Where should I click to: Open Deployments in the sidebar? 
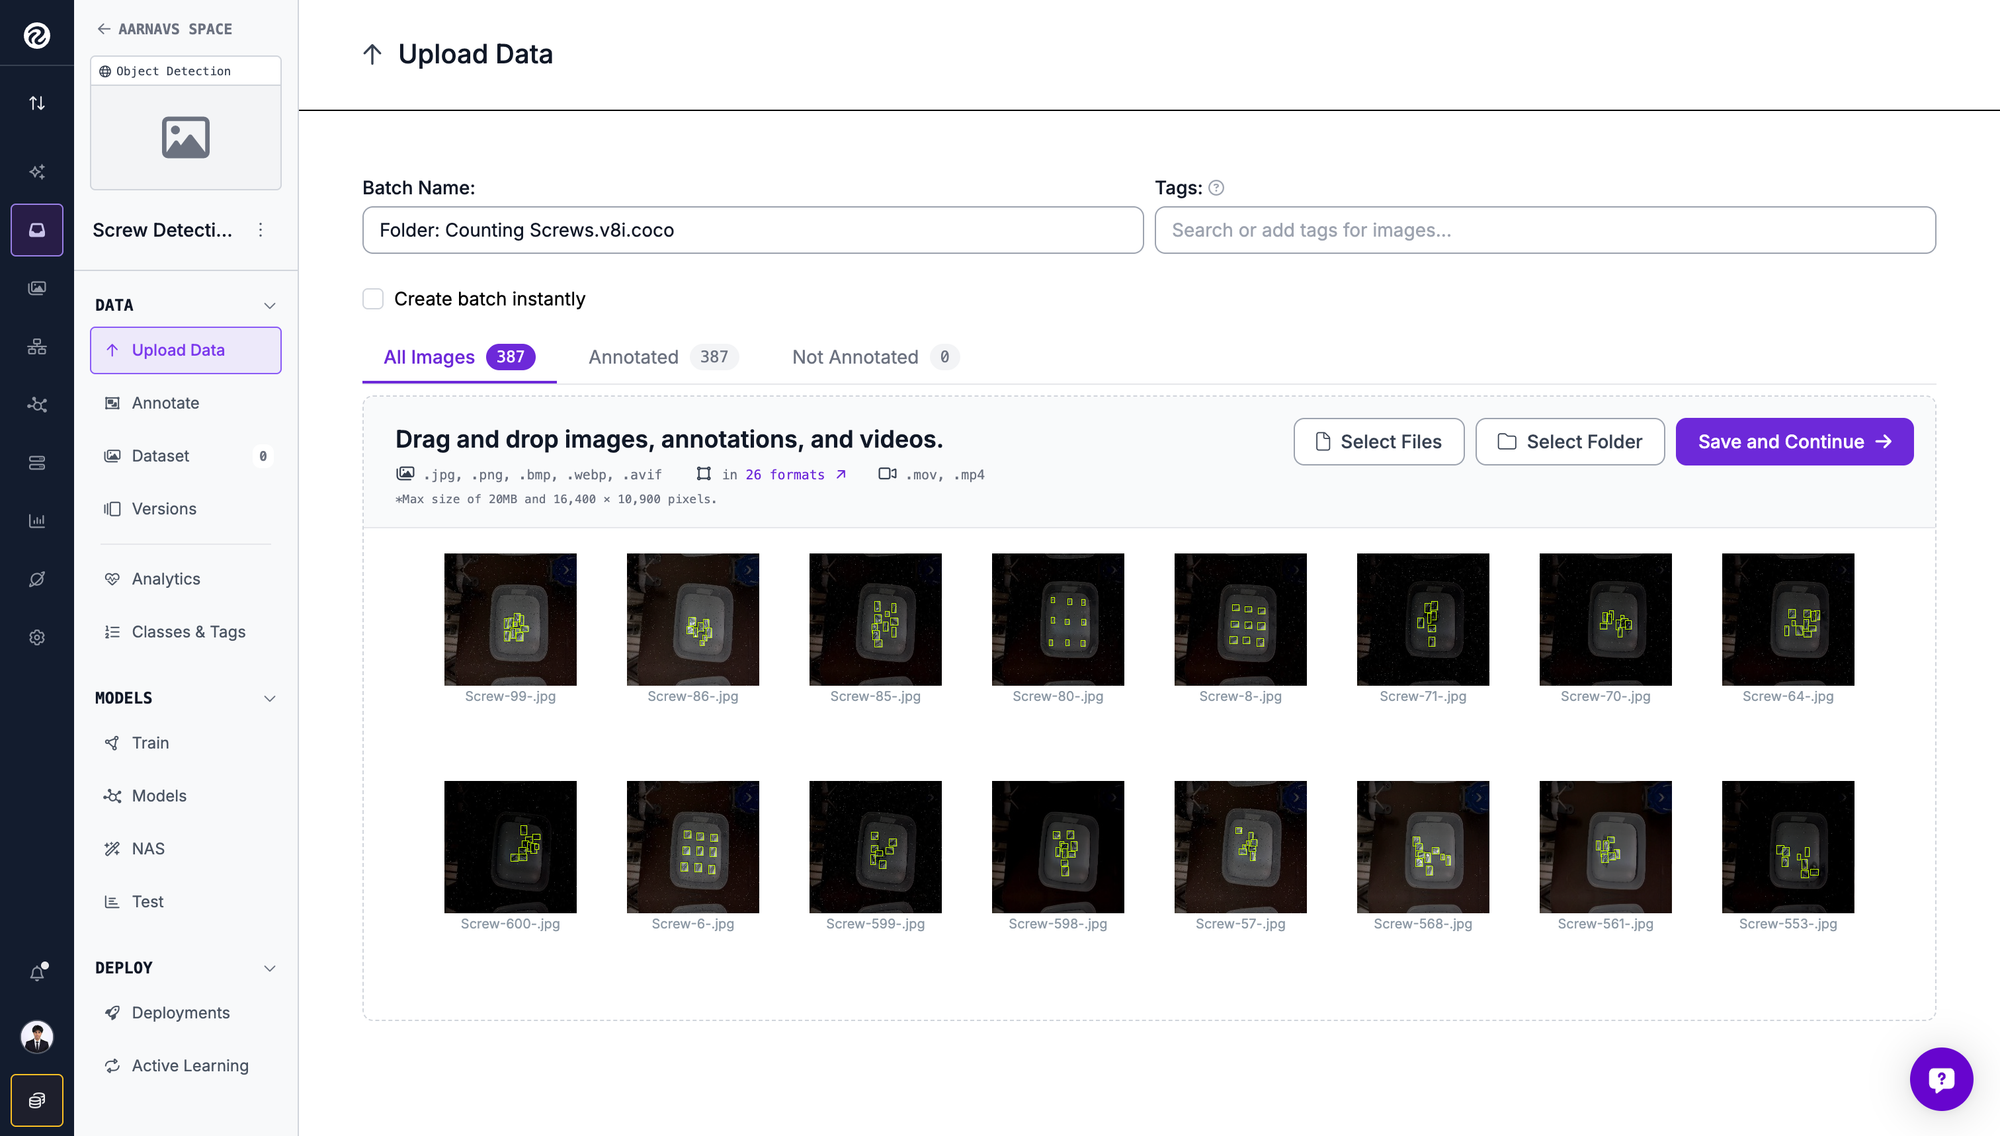[186, 1013]
